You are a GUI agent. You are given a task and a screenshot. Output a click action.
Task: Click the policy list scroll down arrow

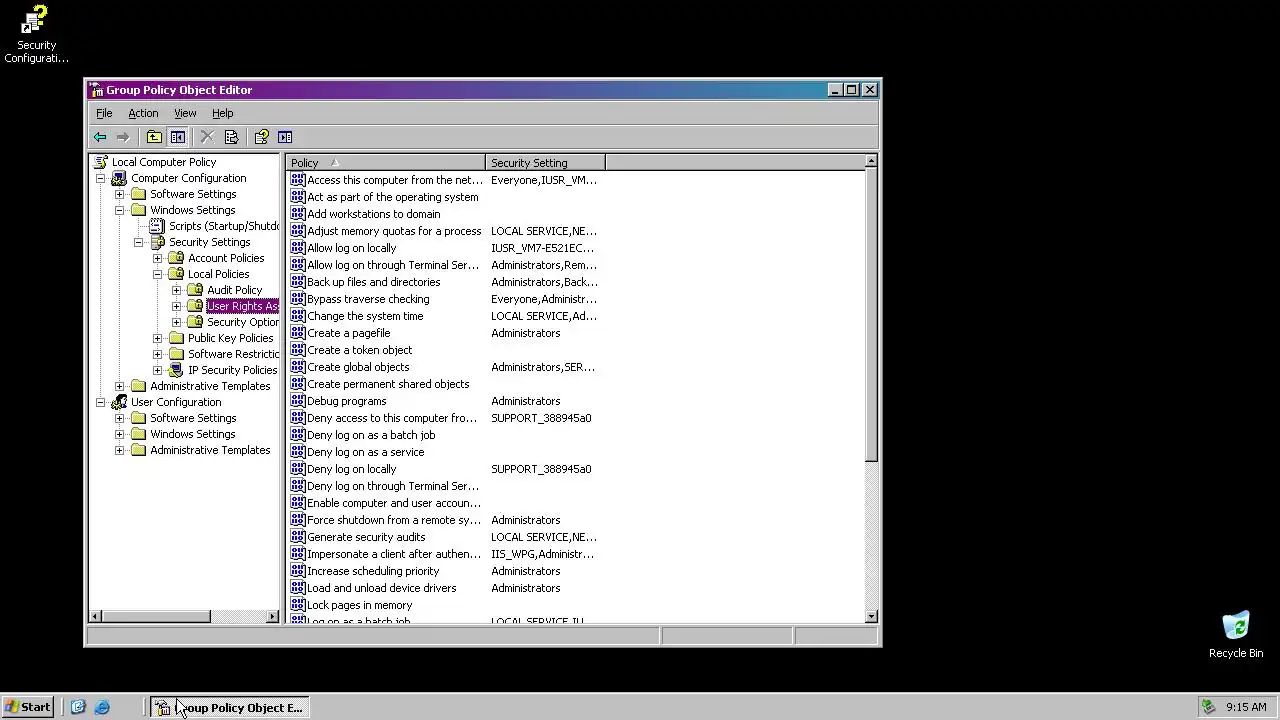pos(871,616)
